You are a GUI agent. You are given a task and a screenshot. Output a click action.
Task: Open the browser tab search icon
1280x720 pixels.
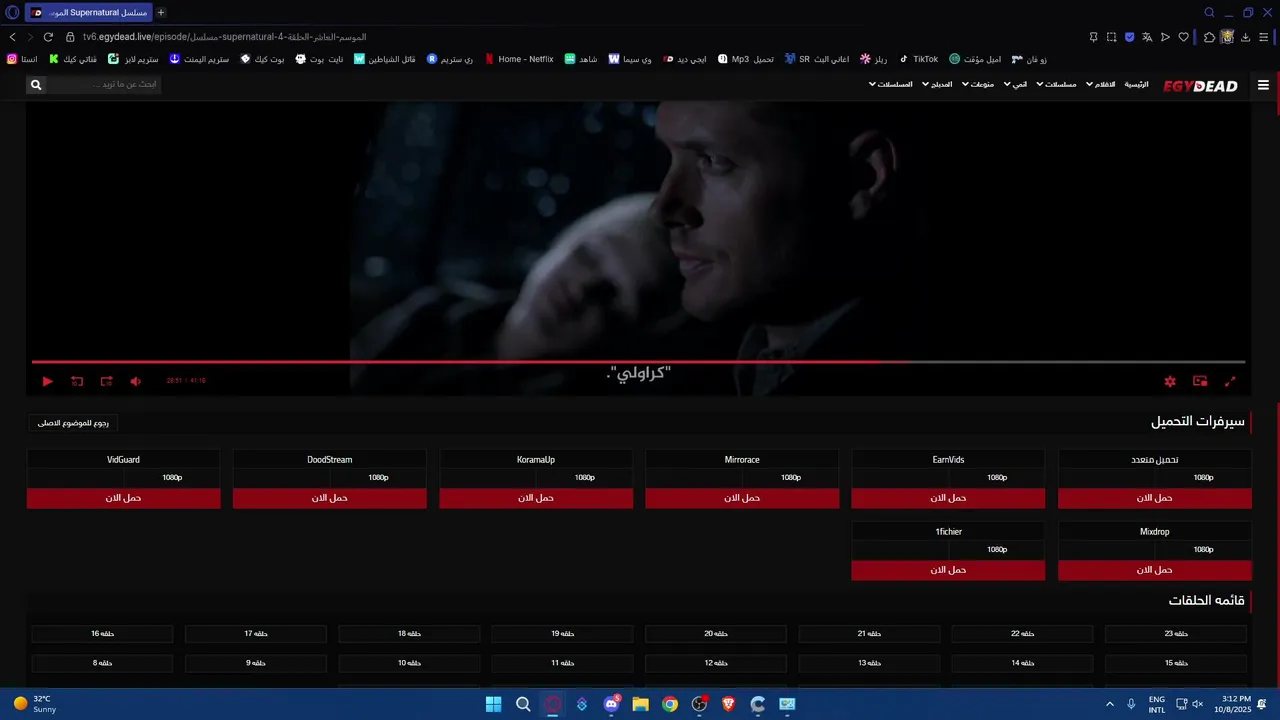(1209, 13)
